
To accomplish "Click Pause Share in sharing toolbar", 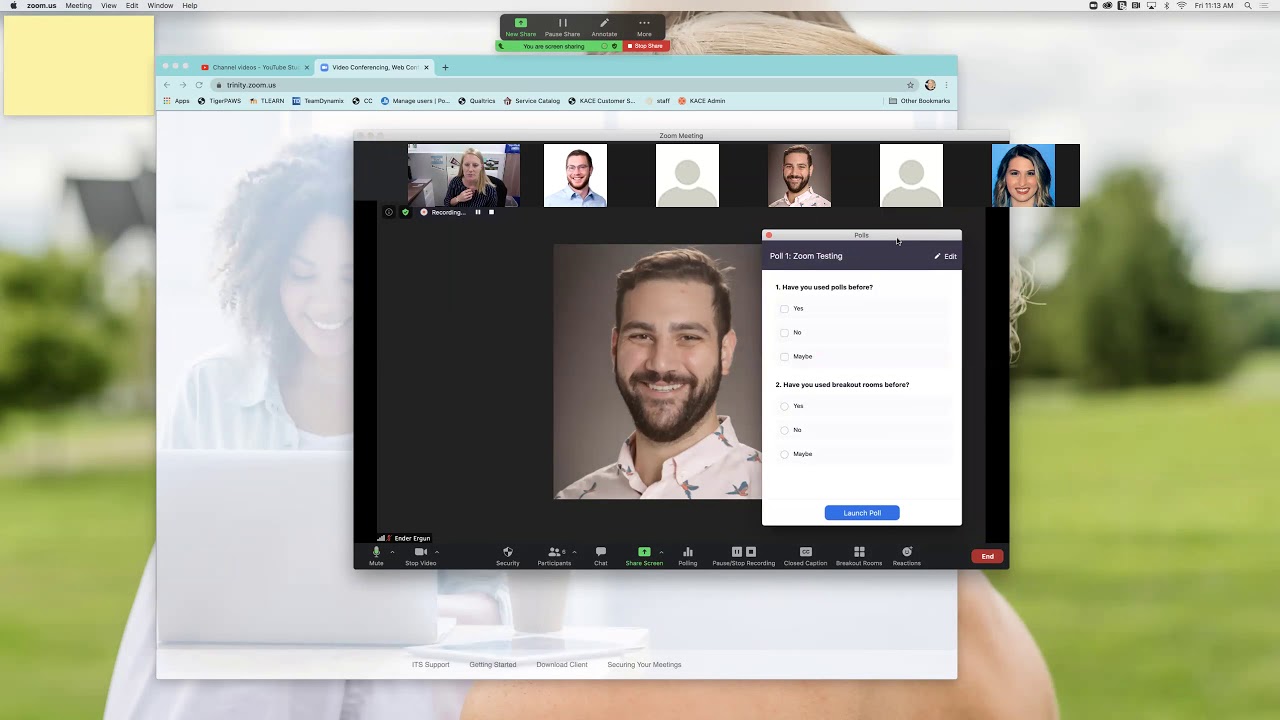I will coord(562,26).
